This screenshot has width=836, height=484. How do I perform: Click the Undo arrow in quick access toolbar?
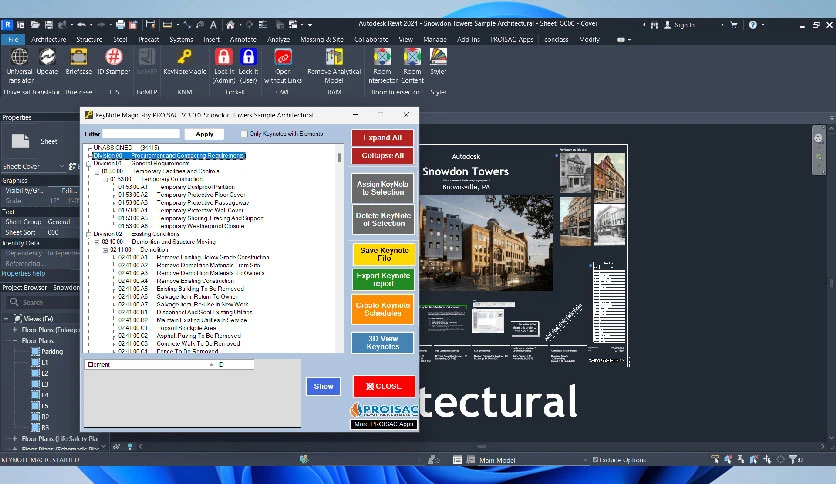pyautogui.click(x=82, y=25)
